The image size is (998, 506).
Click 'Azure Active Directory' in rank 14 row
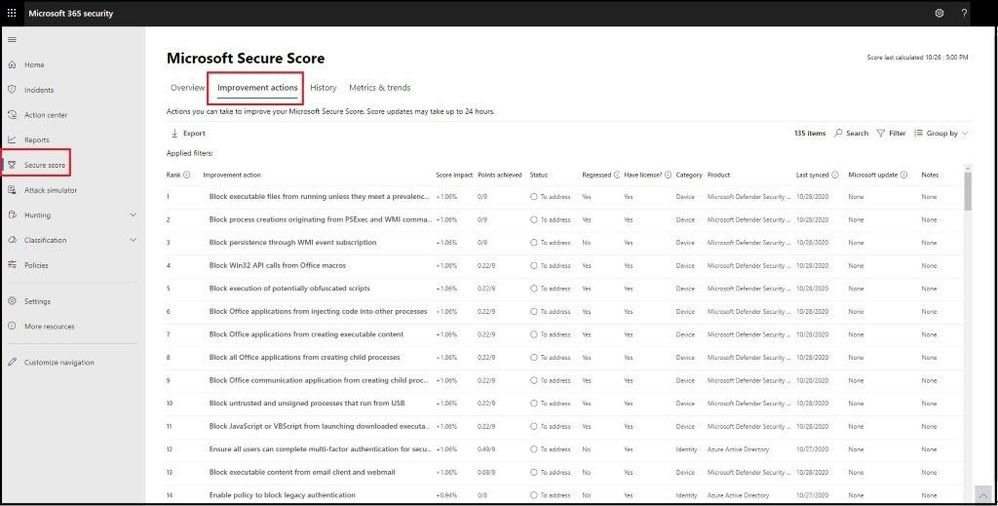(x=738, y=495)
